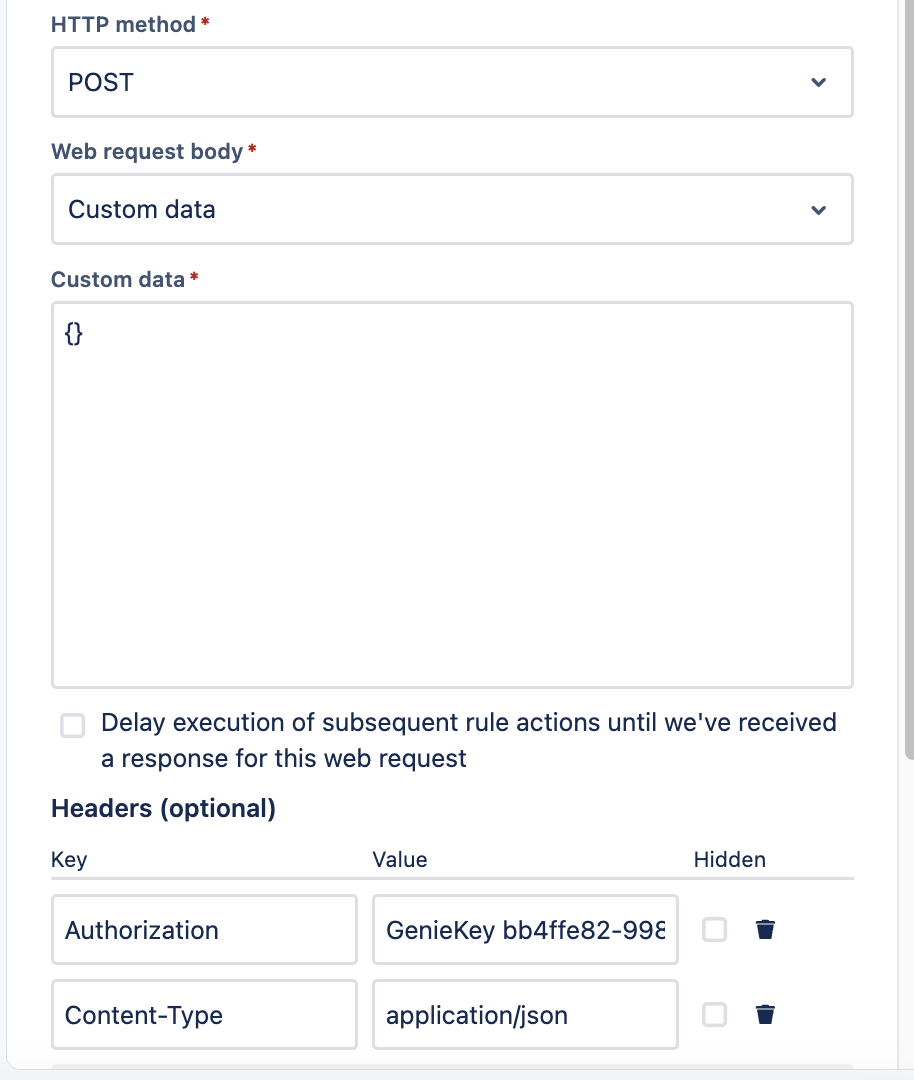Image resolution: width=914 pixels, height=1080 pixels.
Task: Focus the Custom data text area
Action: tap(453, 495)
